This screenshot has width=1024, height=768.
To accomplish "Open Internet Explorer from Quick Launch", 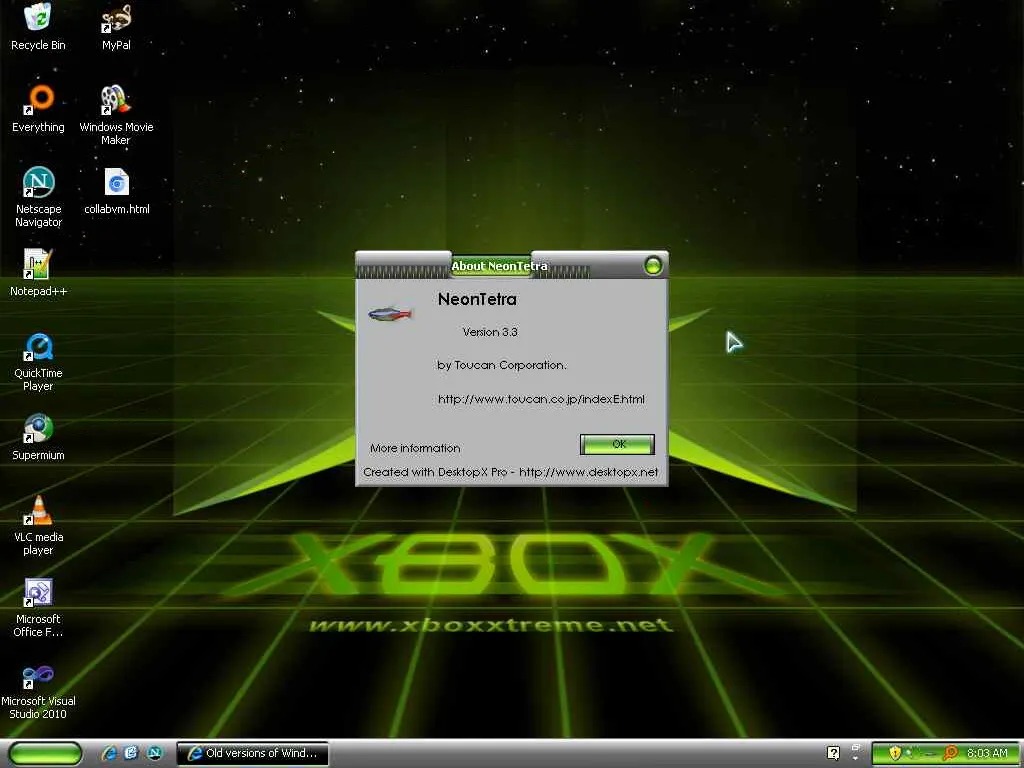I will 109,753.
